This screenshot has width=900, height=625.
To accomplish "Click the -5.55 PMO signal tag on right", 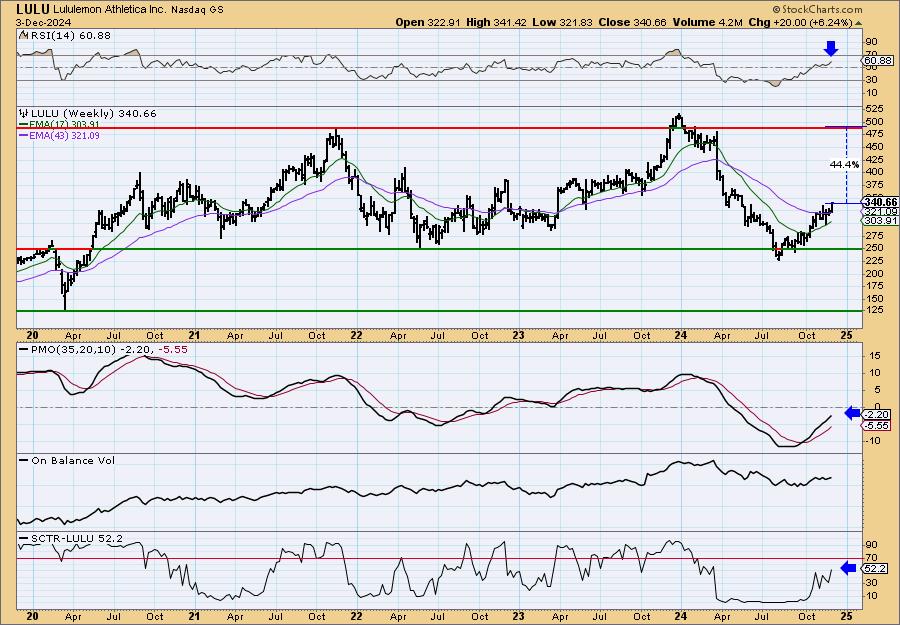I will pos(876,425).
